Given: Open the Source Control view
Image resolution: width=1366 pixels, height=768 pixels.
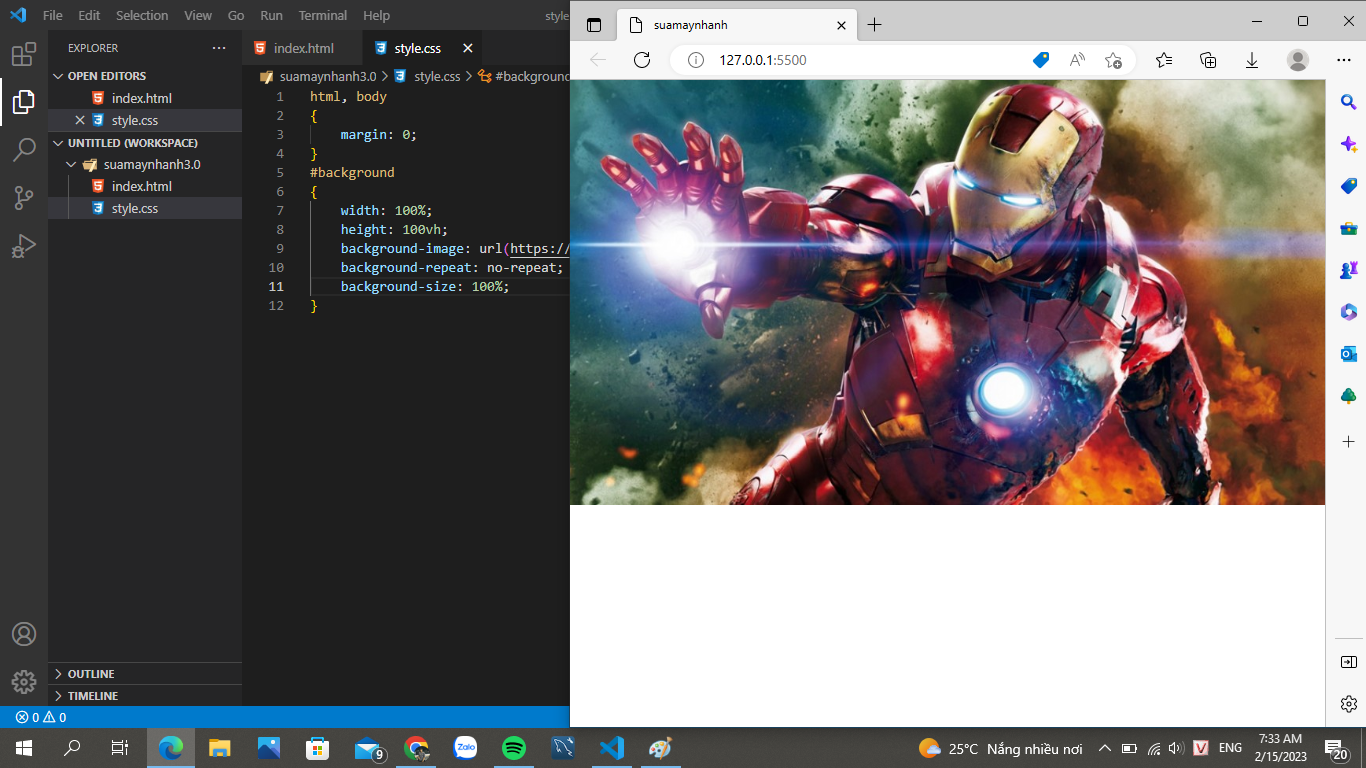Looking at the screenshot, I should pyautogui.click(x=24, y=198).
